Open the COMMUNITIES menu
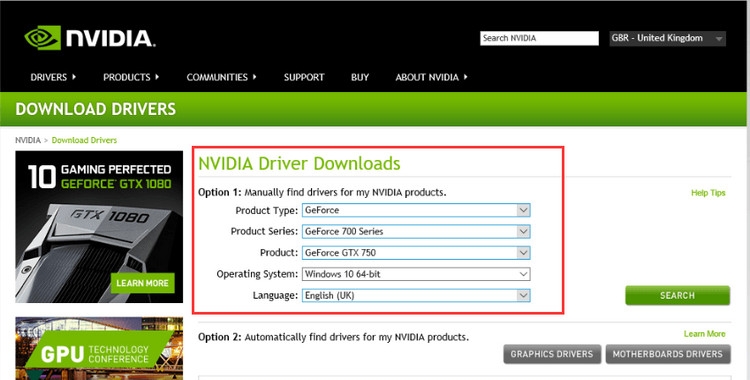The image size is (750, 380). (221, 77)
